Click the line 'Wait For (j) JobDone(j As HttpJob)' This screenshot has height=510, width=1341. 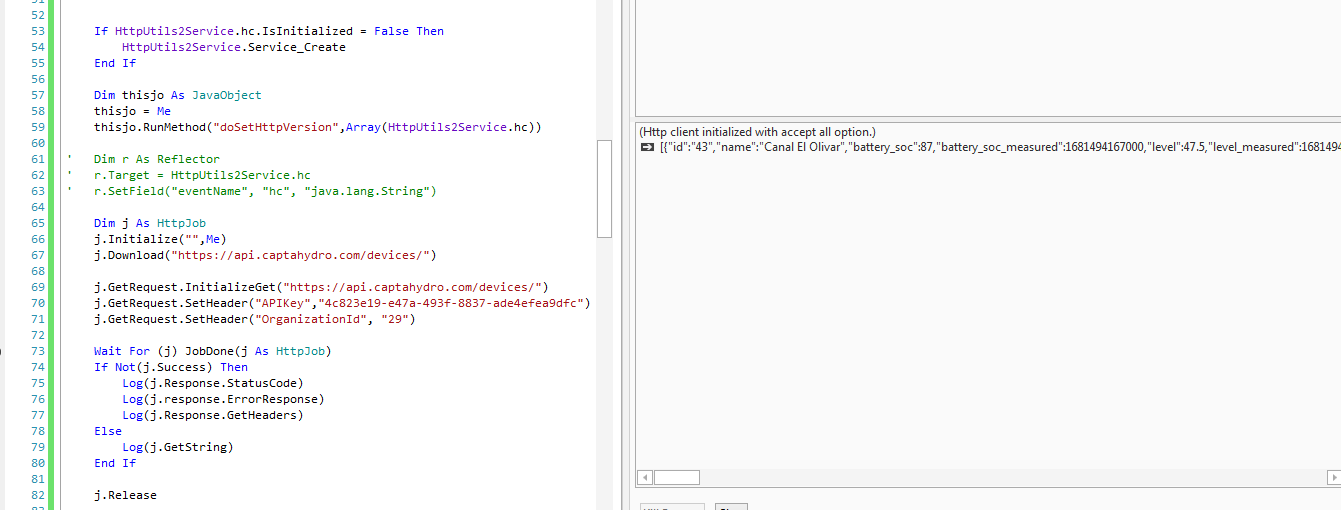[x=213, y=351]
